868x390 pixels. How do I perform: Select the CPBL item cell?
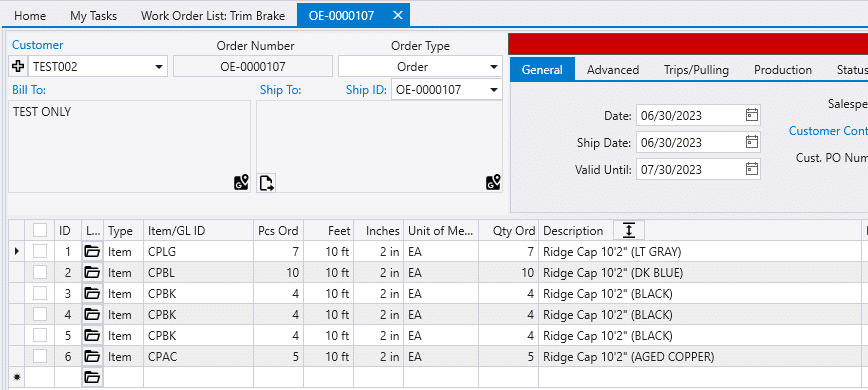click(x=199, y=273)
